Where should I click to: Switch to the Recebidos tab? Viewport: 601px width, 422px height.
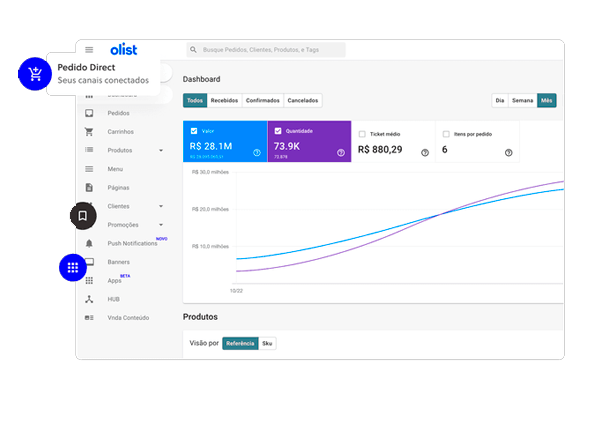225,101
